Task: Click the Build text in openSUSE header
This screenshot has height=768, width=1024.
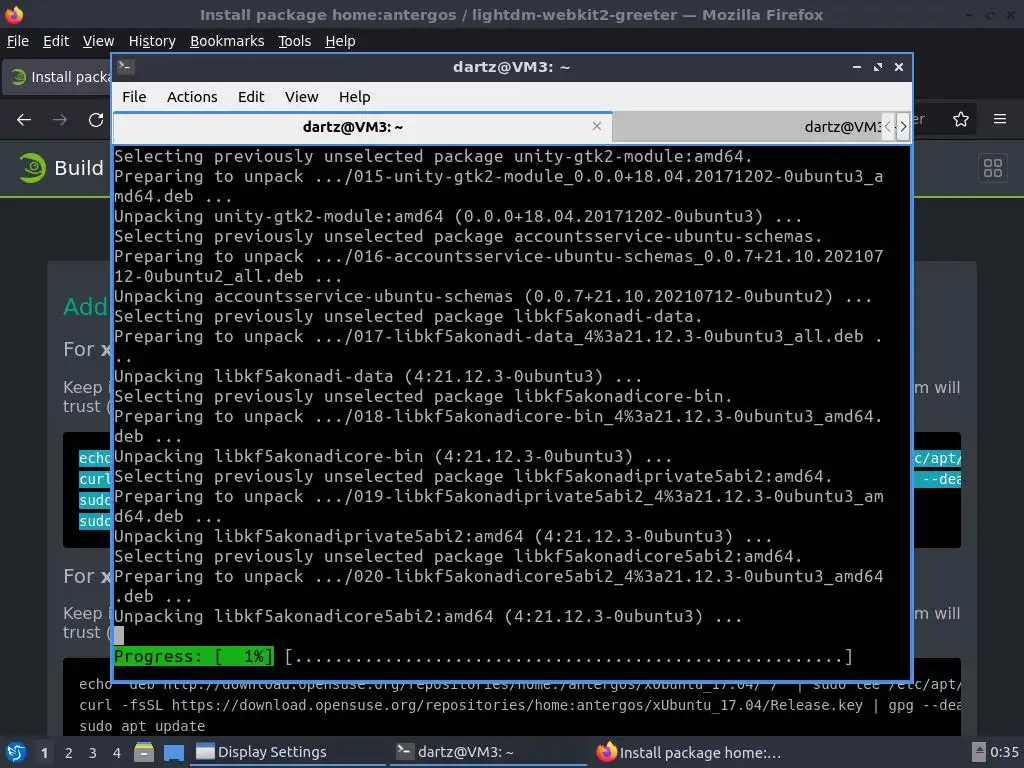Action: [79, 168]
